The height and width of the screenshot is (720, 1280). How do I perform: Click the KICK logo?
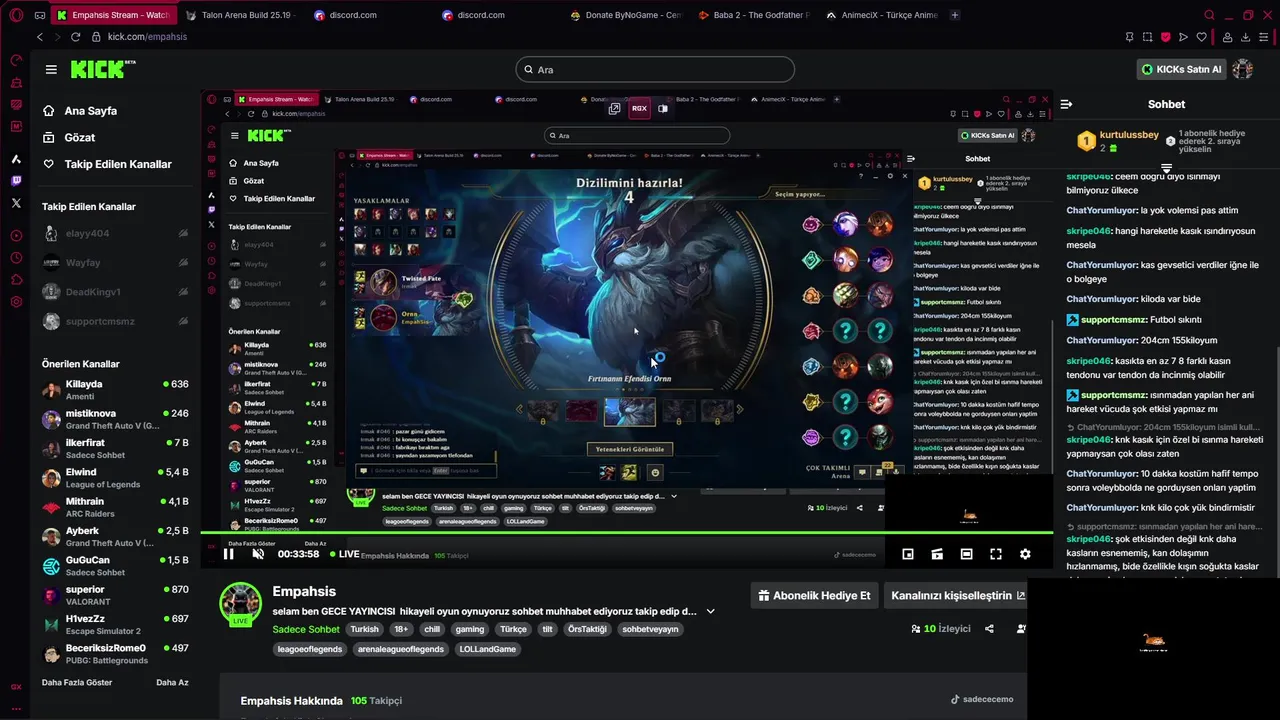pos(102,70)
